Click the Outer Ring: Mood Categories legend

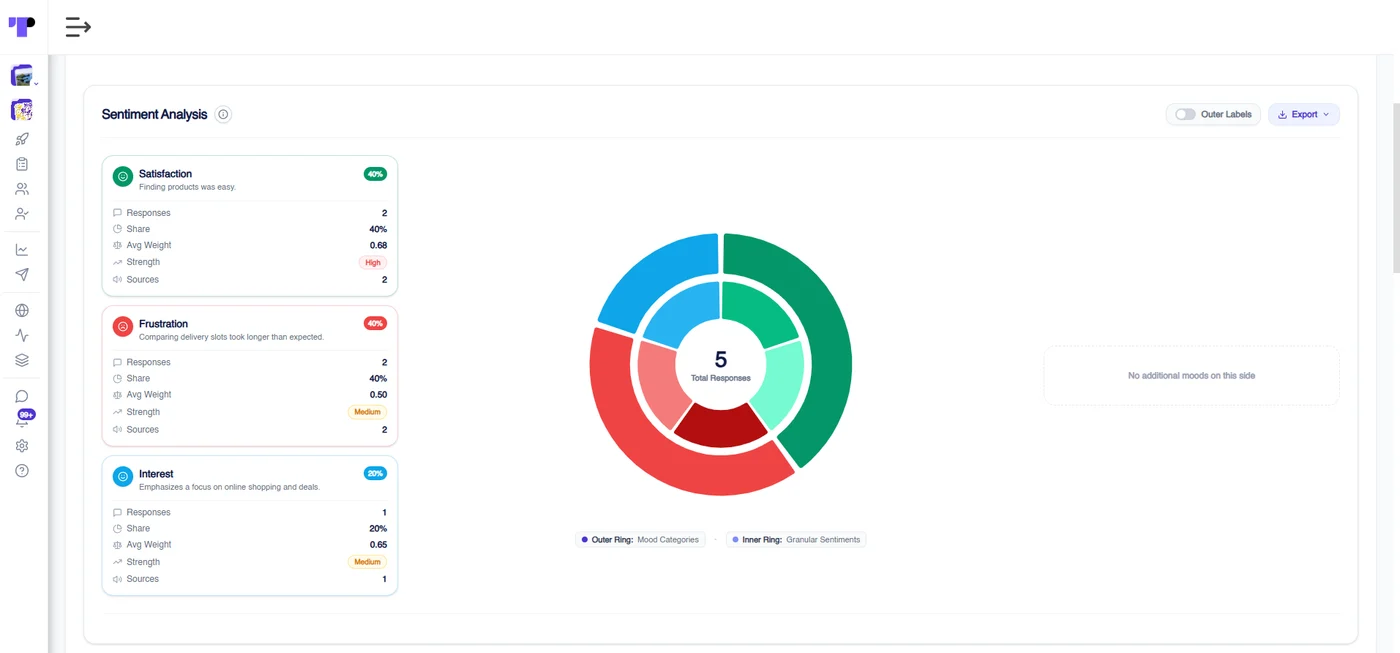[x=640, y=539]
